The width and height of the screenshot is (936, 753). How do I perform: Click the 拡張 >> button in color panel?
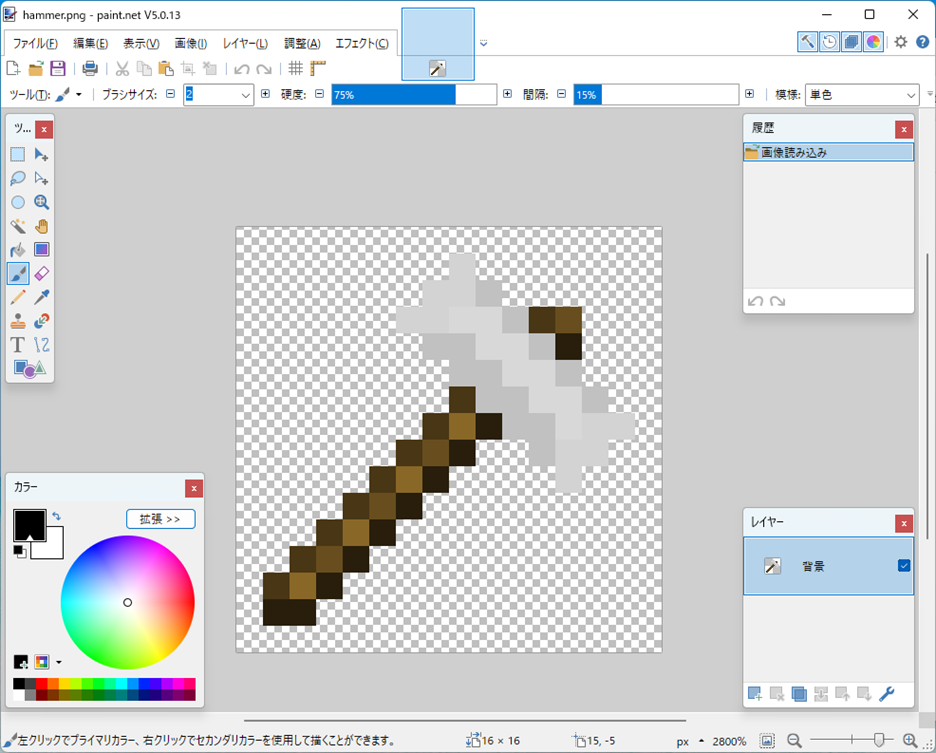tap(161, 519)
